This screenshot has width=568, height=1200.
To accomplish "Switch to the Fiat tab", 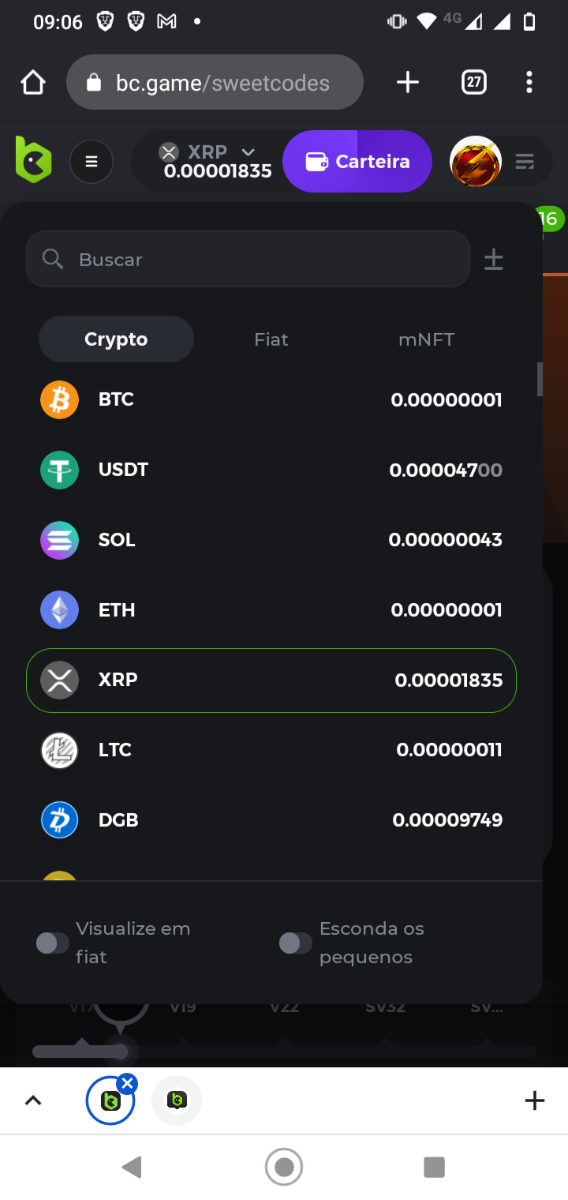I will [x=271, y=339].
